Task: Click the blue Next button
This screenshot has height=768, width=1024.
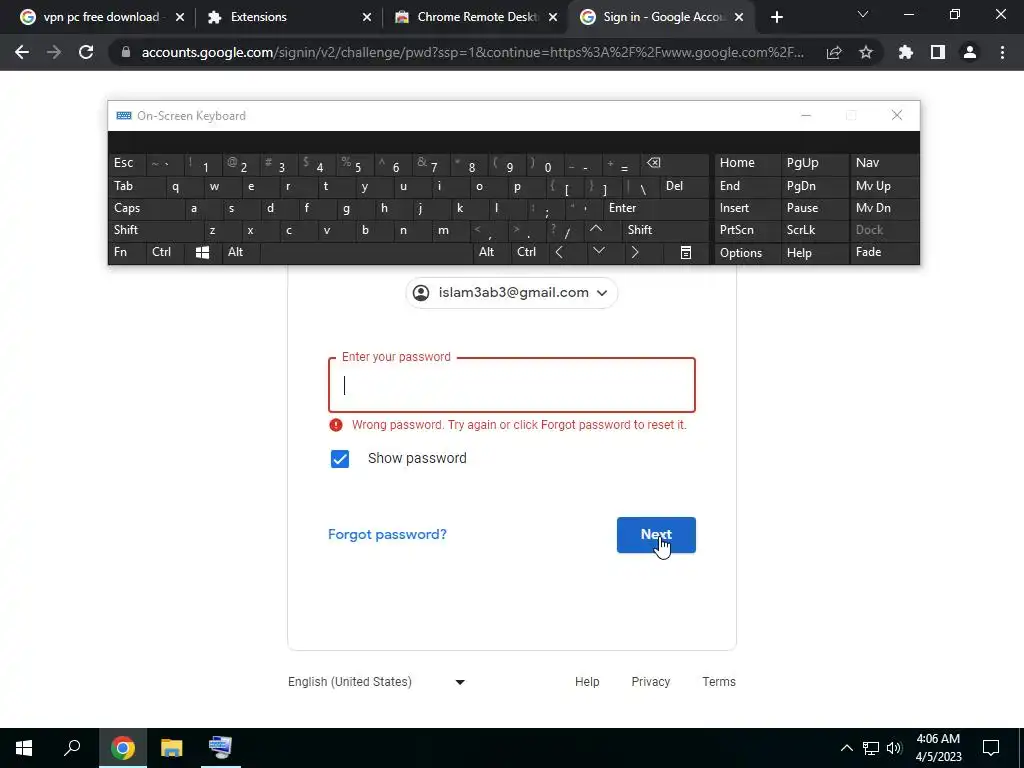Action: (x=656, y=535)
